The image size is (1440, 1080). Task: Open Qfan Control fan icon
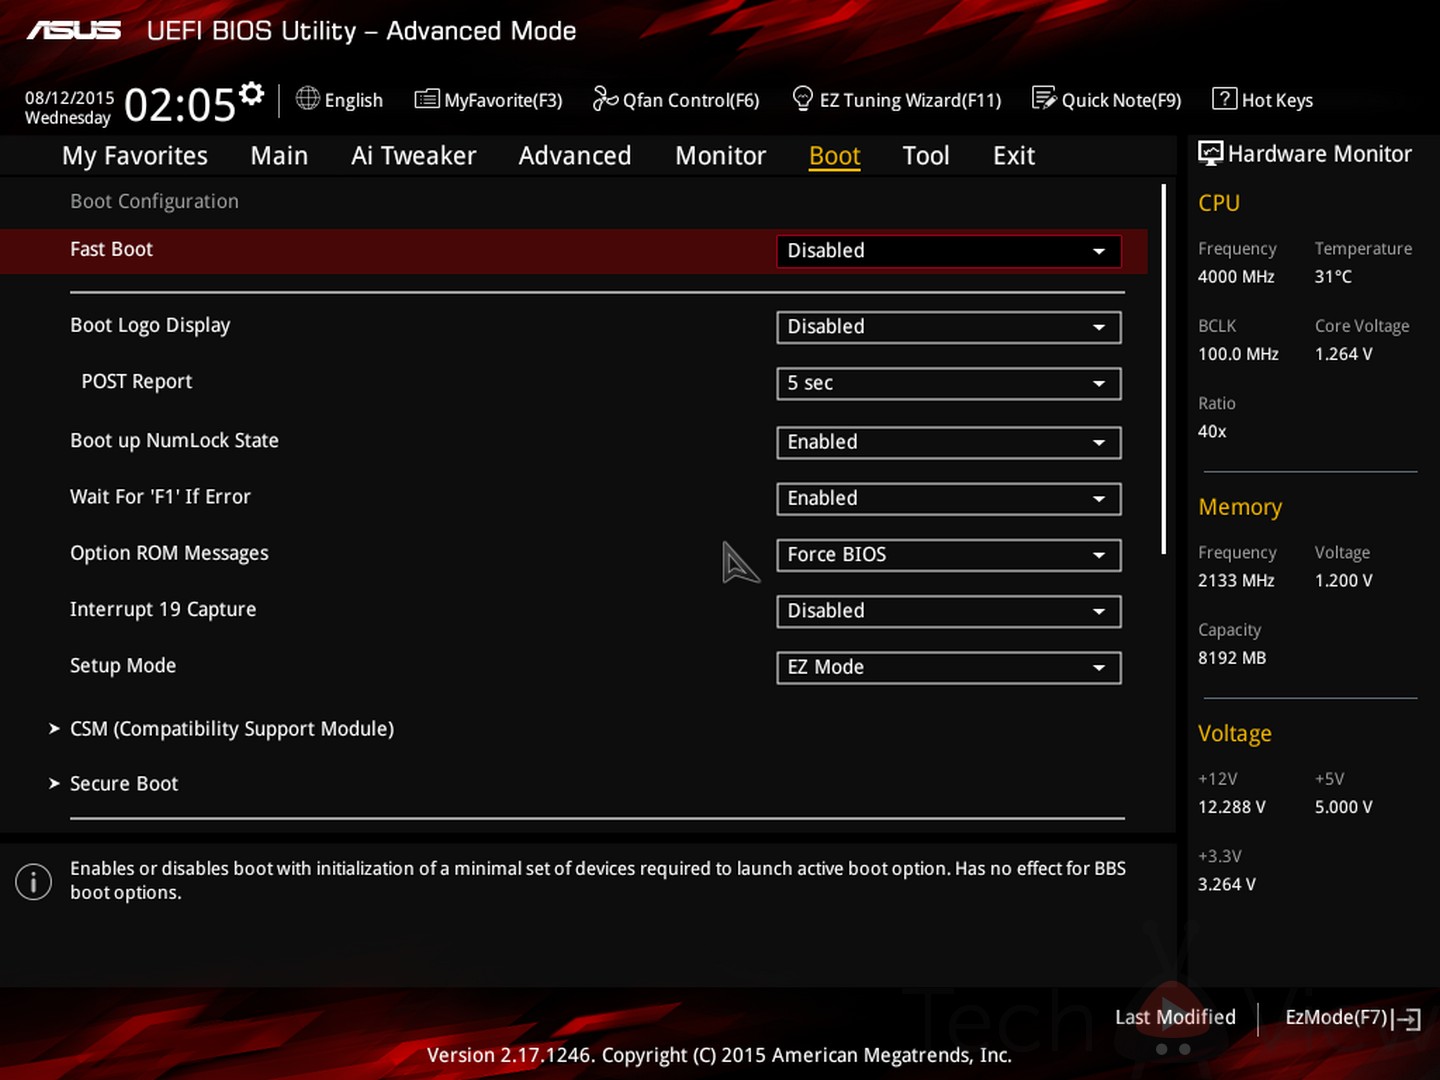(605, 98)
